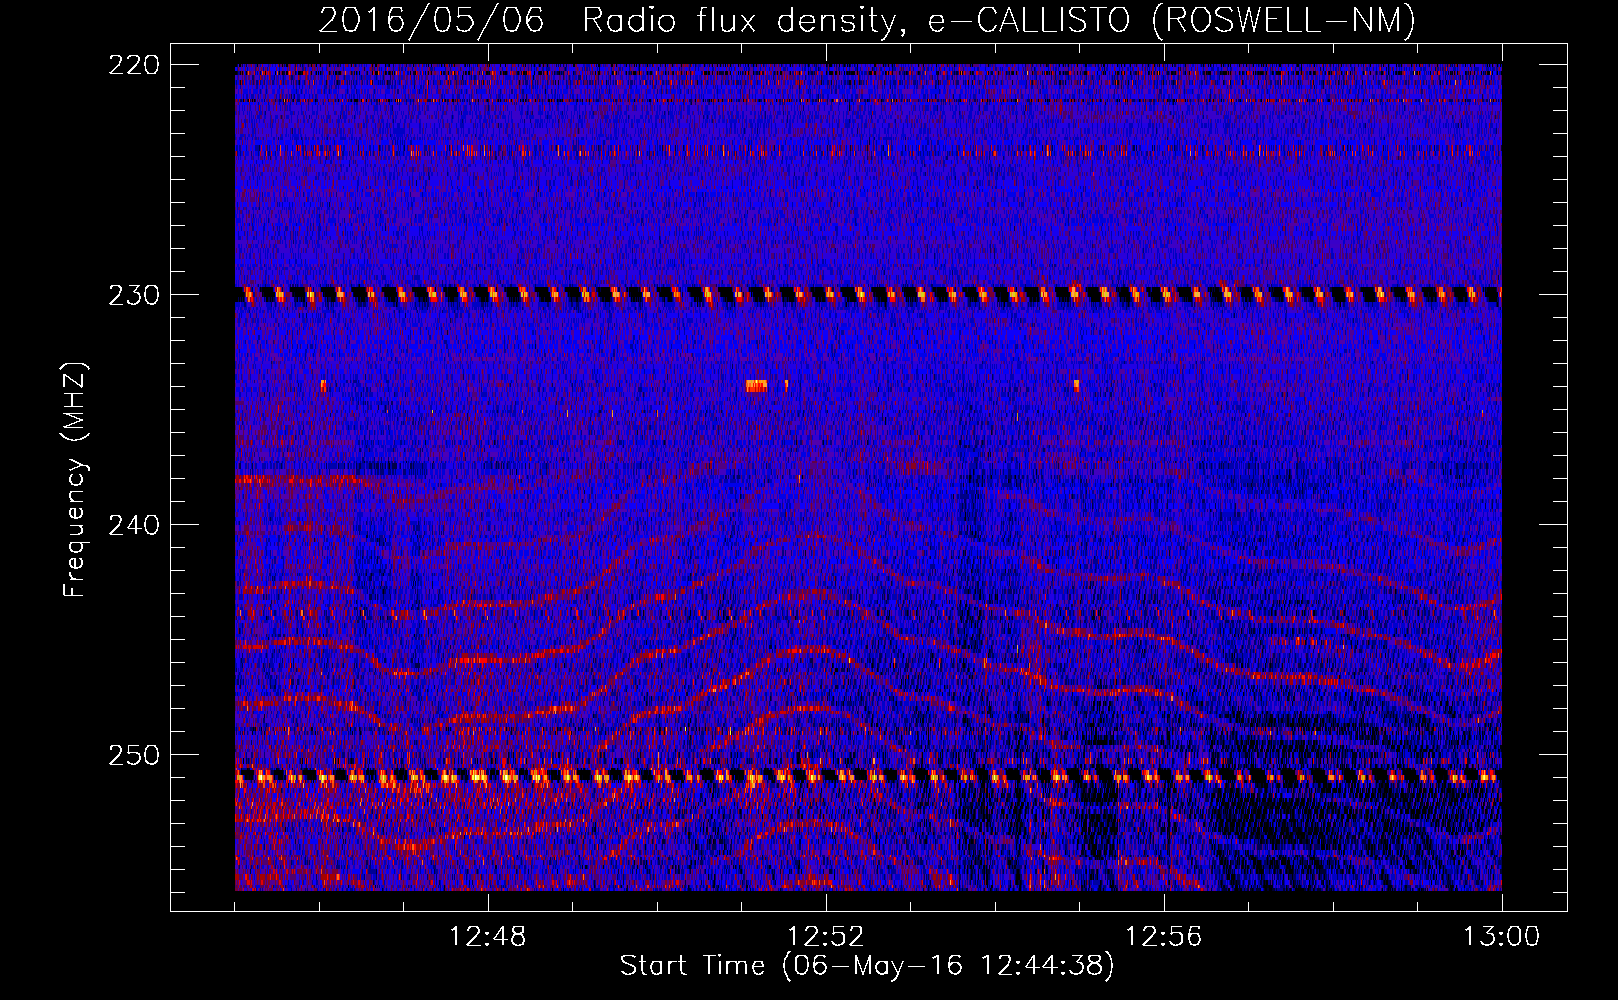The width and height of the screenshot is (1618, 1000).
Task: Click the bright orange burst near 234 MHz
Action: [x=756, y=385]
